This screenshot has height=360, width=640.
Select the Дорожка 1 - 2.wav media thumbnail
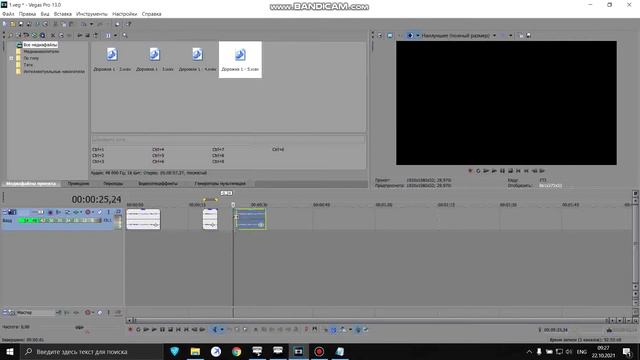pos(112,59)
